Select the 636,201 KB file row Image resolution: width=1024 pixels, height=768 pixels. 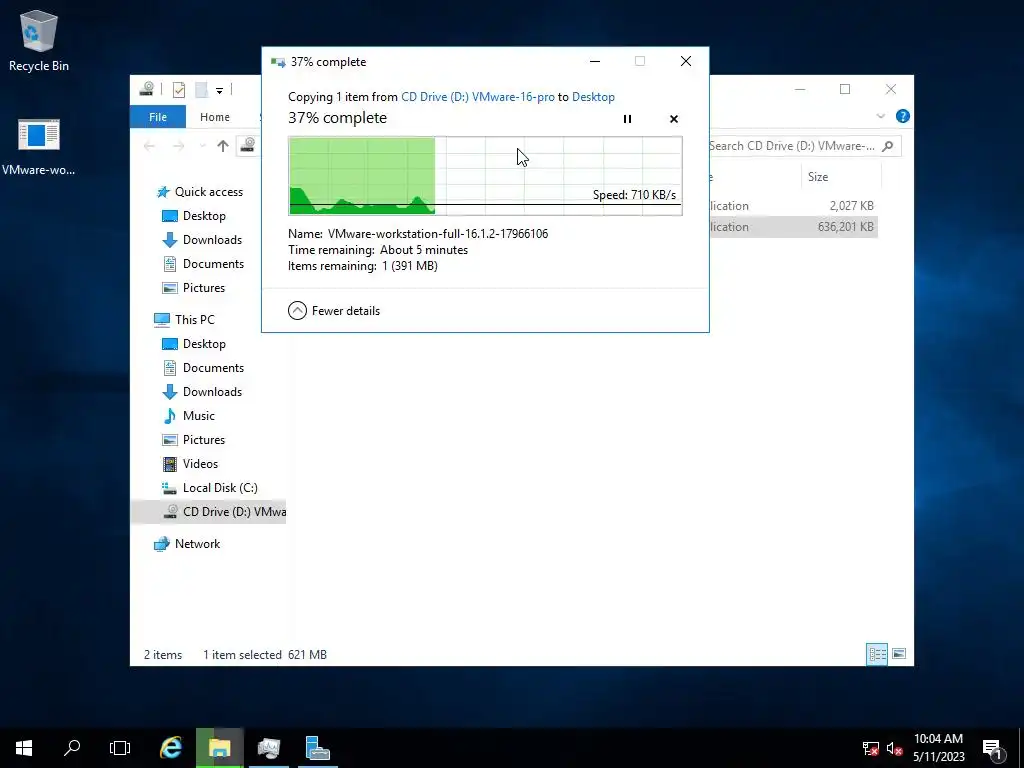[793, 227]
